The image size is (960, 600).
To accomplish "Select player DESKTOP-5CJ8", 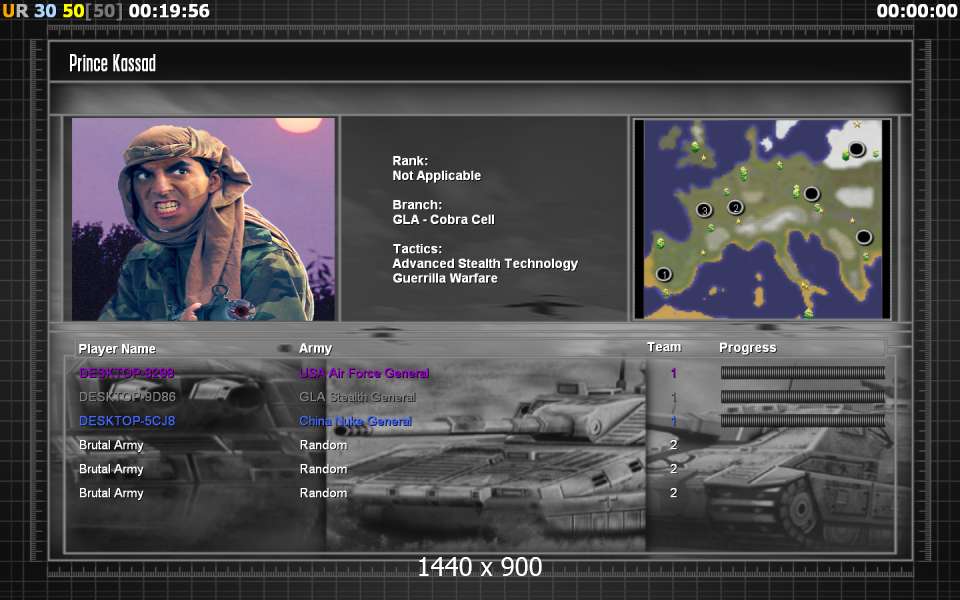I will pos(127,421).
